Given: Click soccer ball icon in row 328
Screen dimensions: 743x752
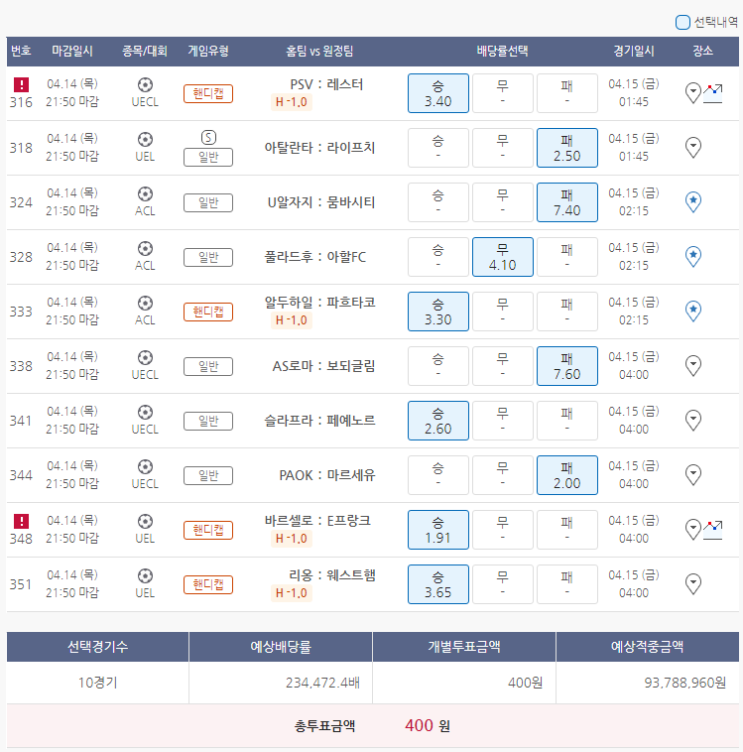Looking at the screenshot, I should [145, 248].
